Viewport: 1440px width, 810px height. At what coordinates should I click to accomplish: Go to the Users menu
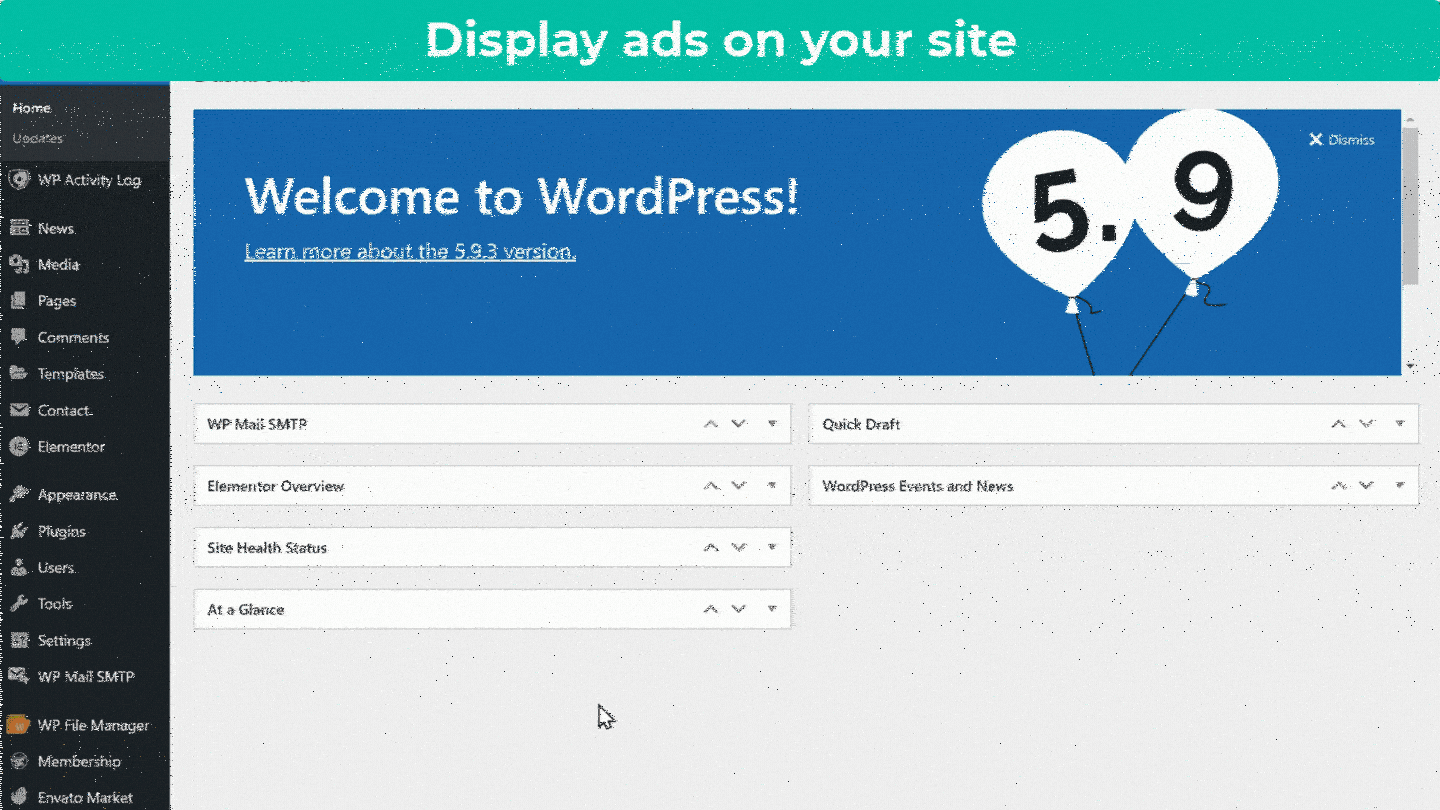click(x=56, y=567)
